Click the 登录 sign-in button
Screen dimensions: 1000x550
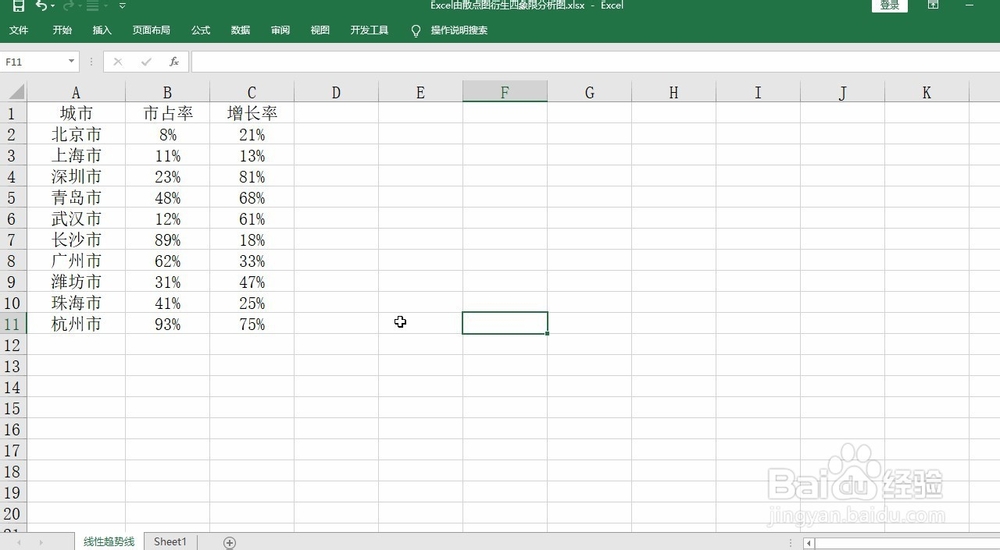click(x=889, y=5)
